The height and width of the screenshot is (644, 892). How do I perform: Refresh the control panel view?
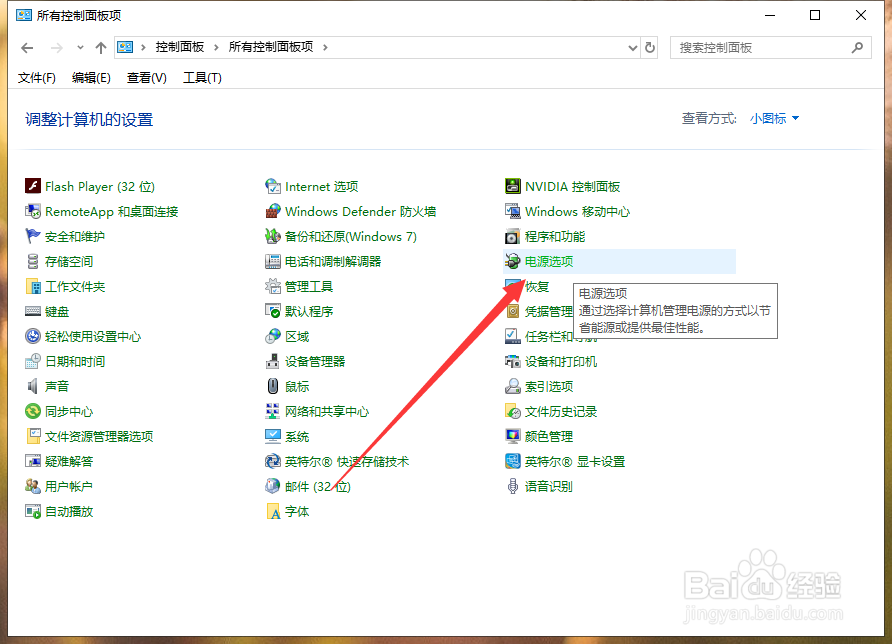[650, 48]
